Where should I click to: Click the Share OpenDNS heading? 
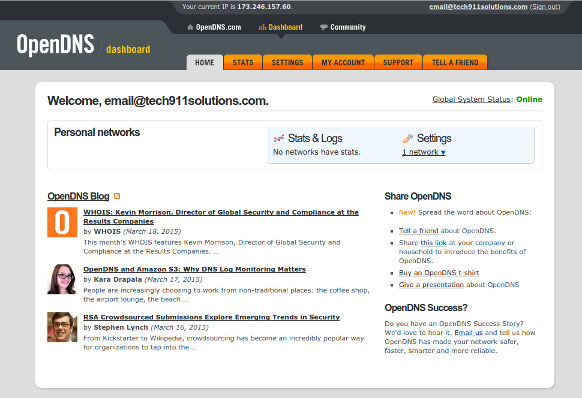(418, 196)
